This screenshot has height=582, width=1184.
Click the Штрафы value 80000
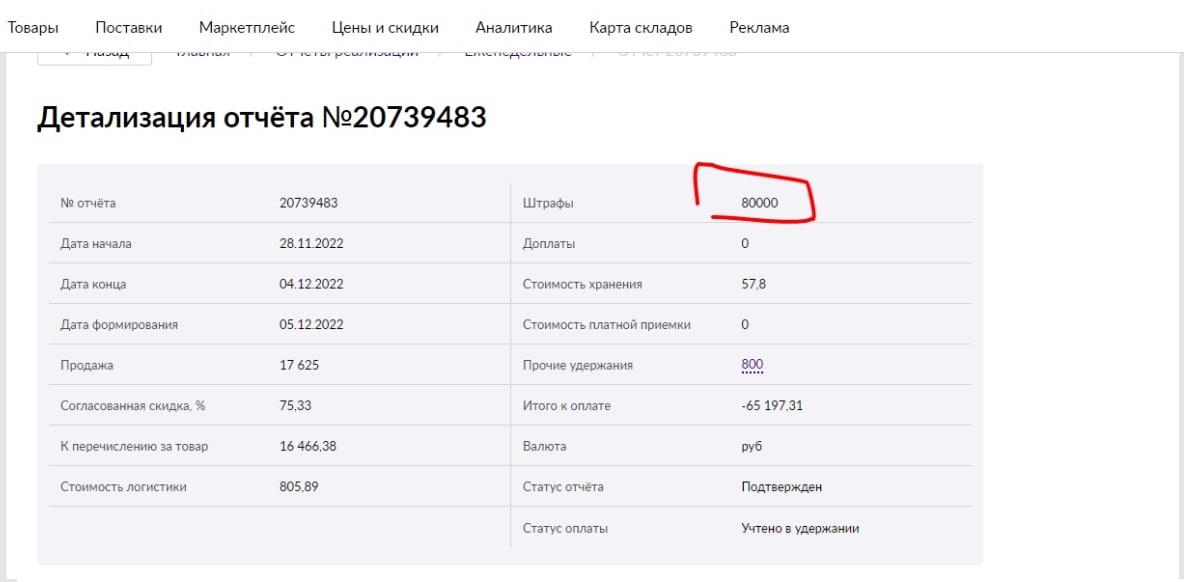point(759,203)
